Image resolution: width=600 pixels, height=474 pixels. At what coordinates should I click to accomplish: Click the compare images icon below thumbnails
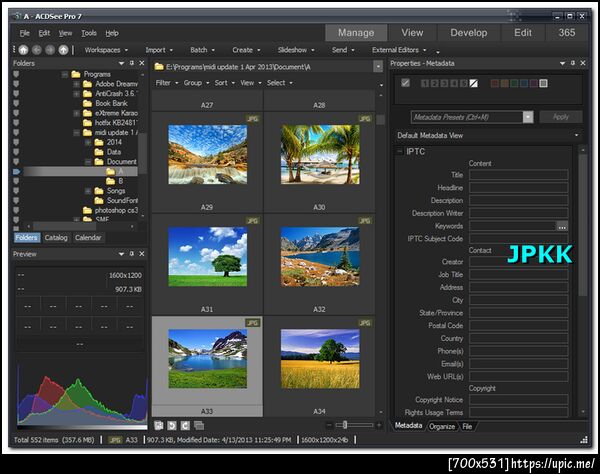point(199,425)
